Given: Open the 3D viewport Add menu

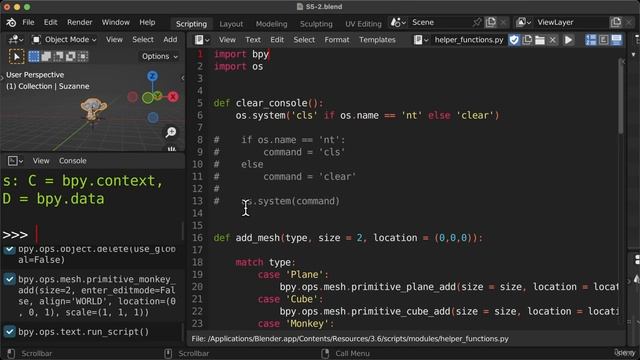Looking at the screenshot, I should pyautogui.click(x=170, y=40).
